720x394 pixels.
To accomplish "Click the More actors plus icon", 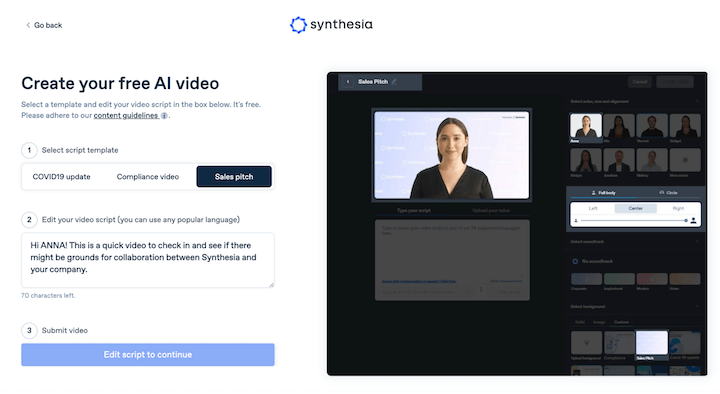I will [685, 160].
